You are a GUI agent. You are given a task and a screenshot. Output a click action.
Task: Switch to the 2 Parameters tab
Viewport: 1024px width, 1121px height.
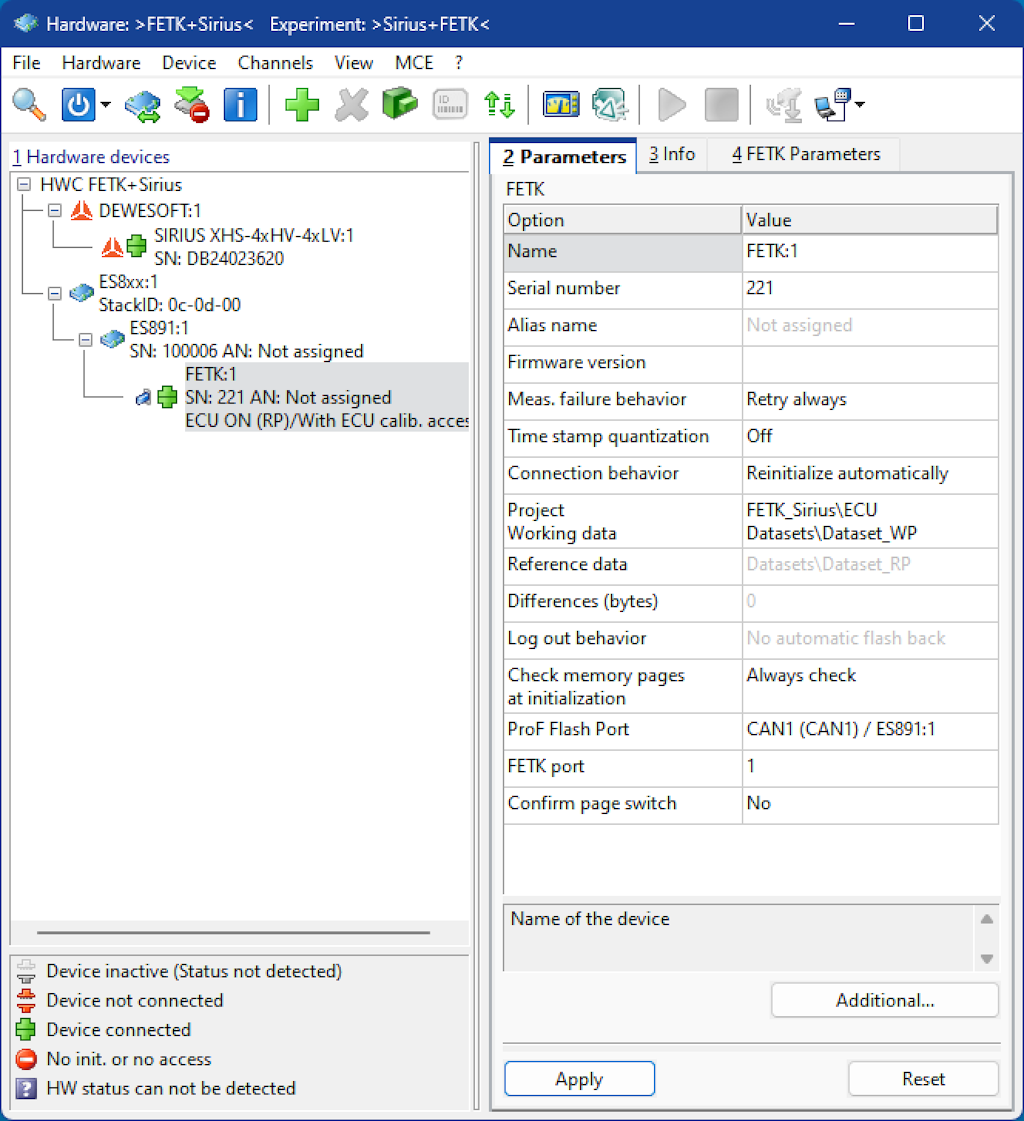click(563, 157)
